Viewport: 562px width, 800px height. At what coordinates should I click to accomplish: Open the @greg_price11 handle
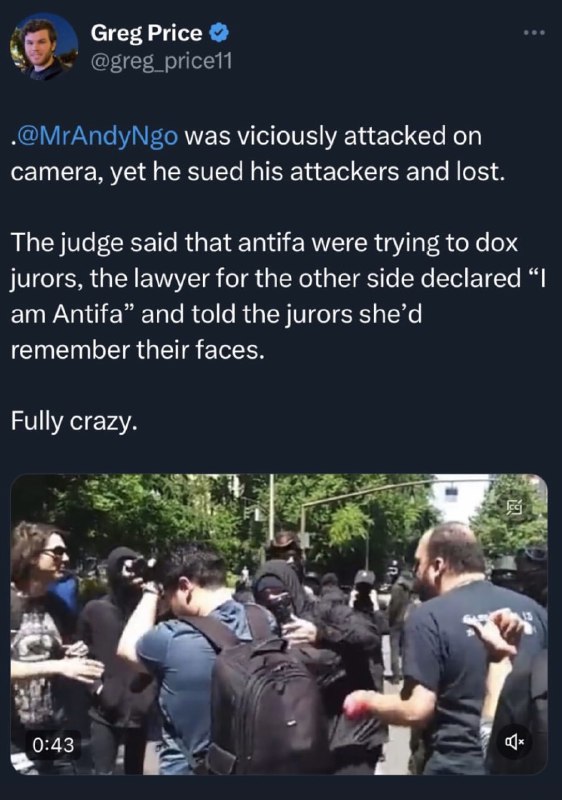coord(161,62)
